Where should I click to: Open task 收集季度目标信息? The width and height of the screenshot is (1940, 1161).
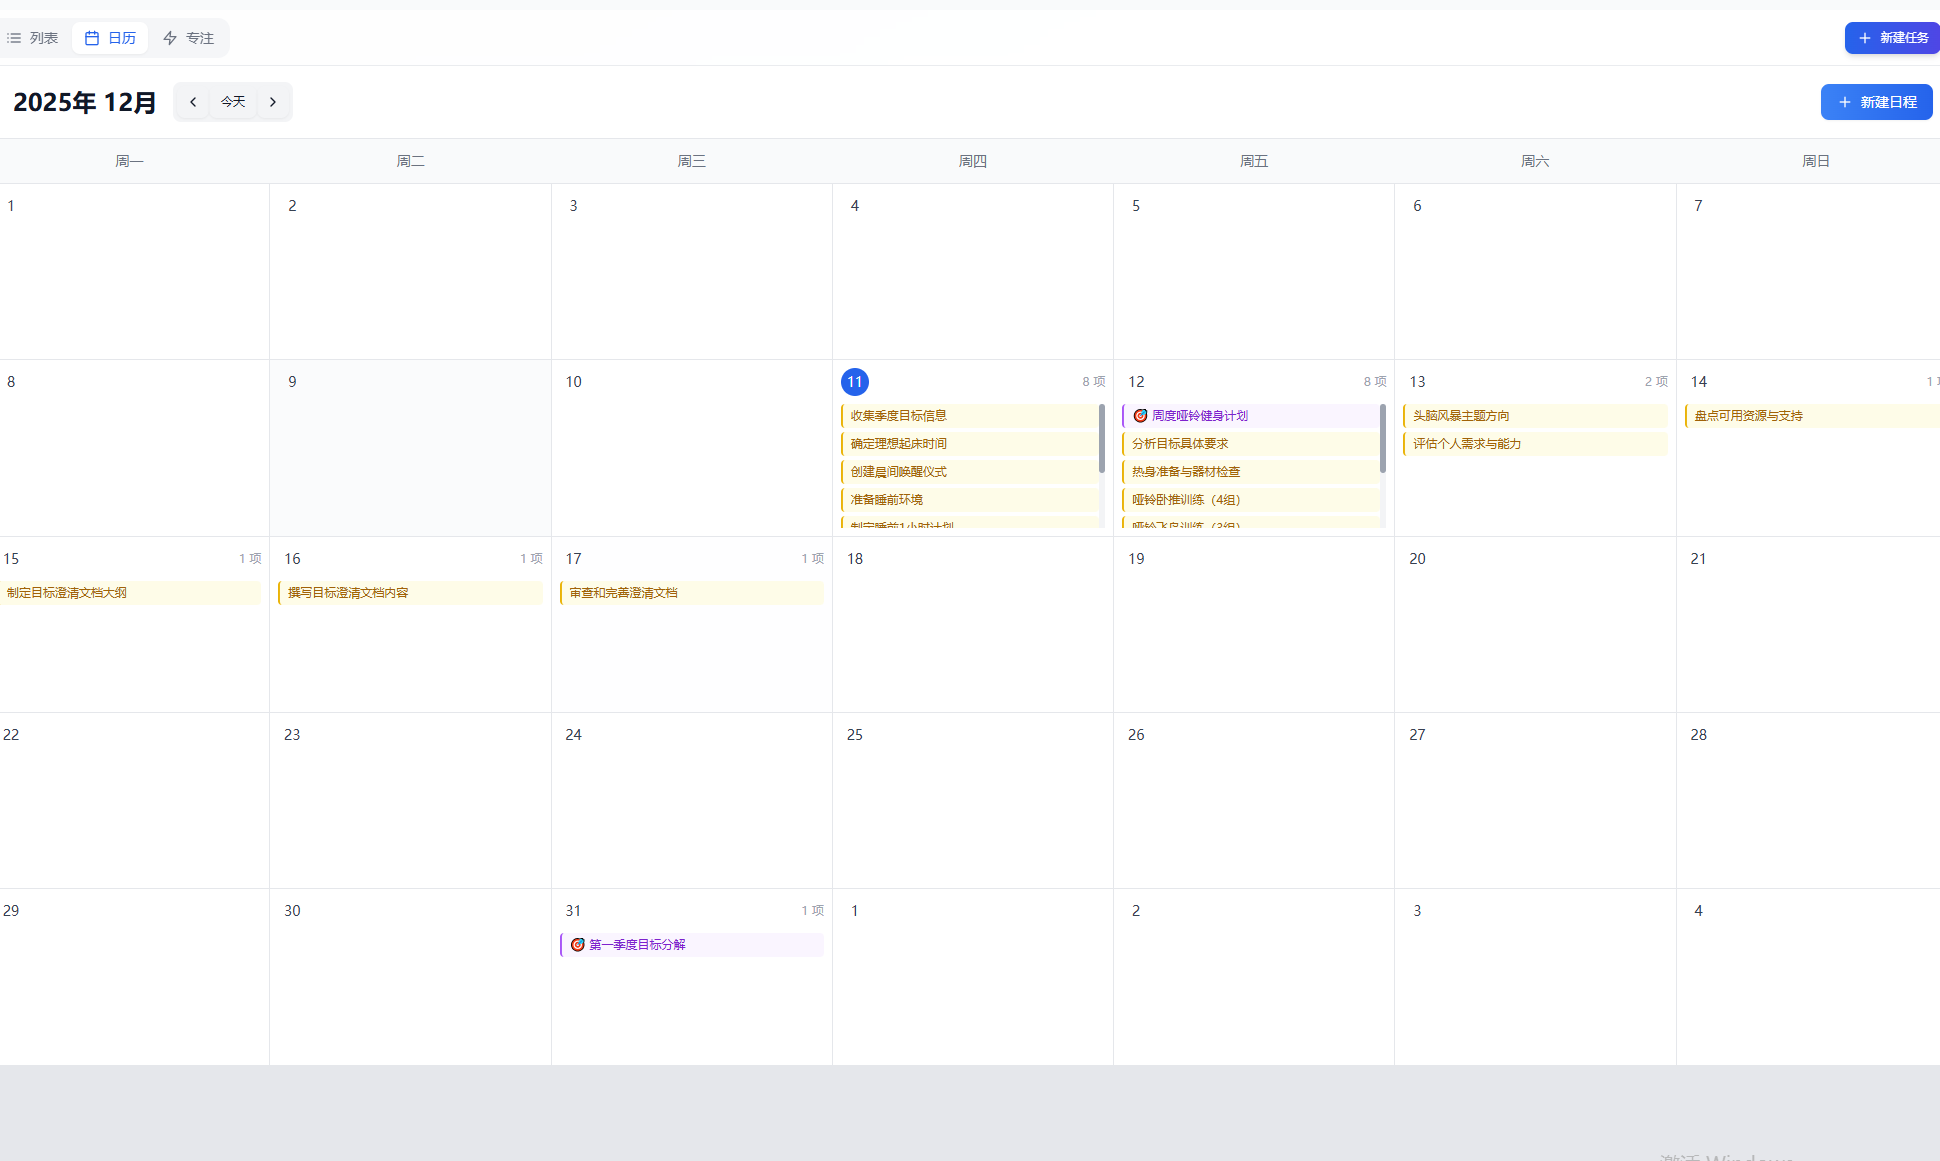coord(898,416)
